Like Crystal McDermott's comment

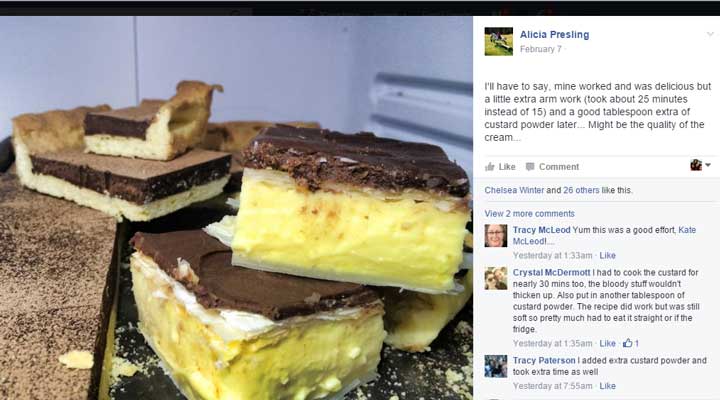click(x=607, y=343)
